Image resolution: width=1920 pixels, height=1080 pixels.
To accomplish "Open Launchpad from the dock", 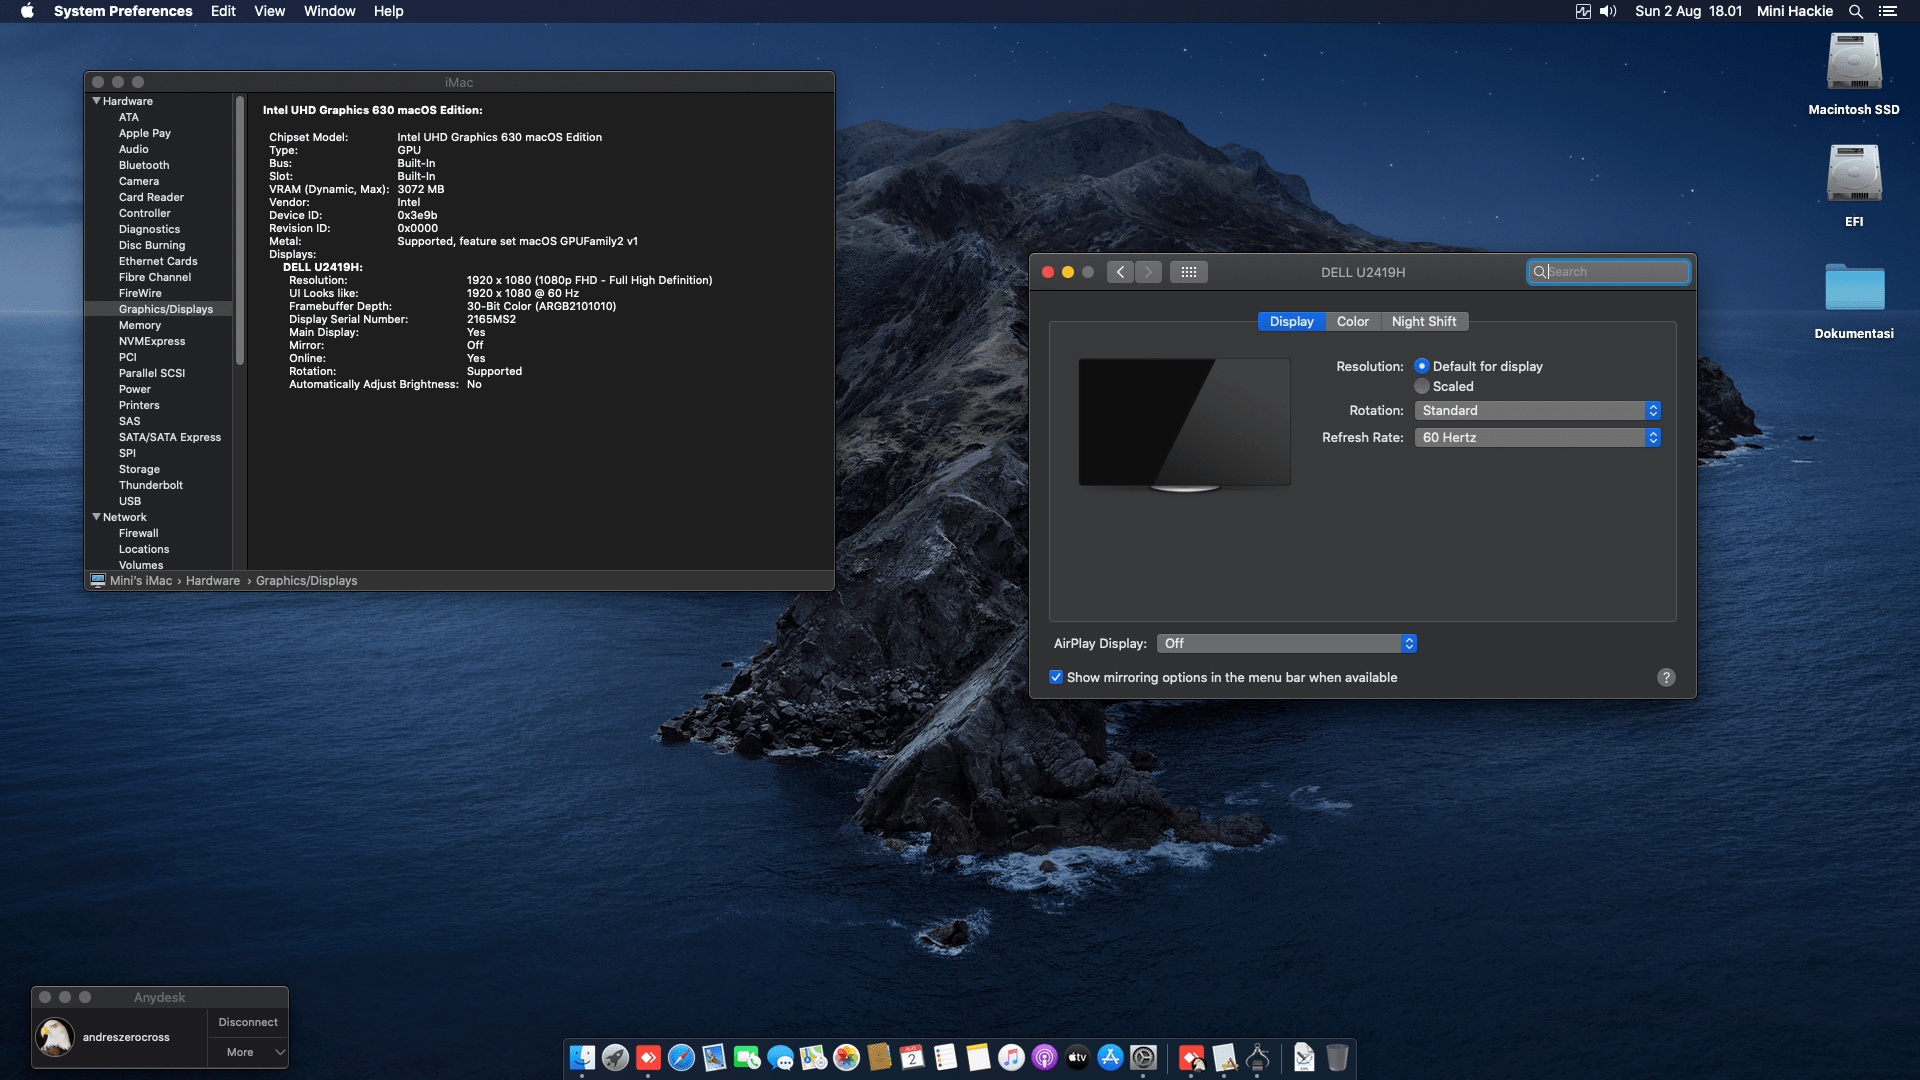I will (x=615, y=1057).
